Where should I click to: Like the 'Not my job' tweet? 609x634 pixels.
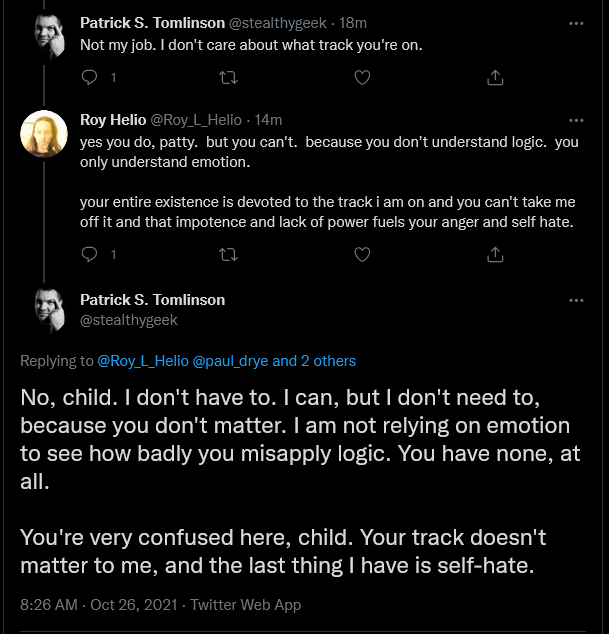[x=362, y=77]
